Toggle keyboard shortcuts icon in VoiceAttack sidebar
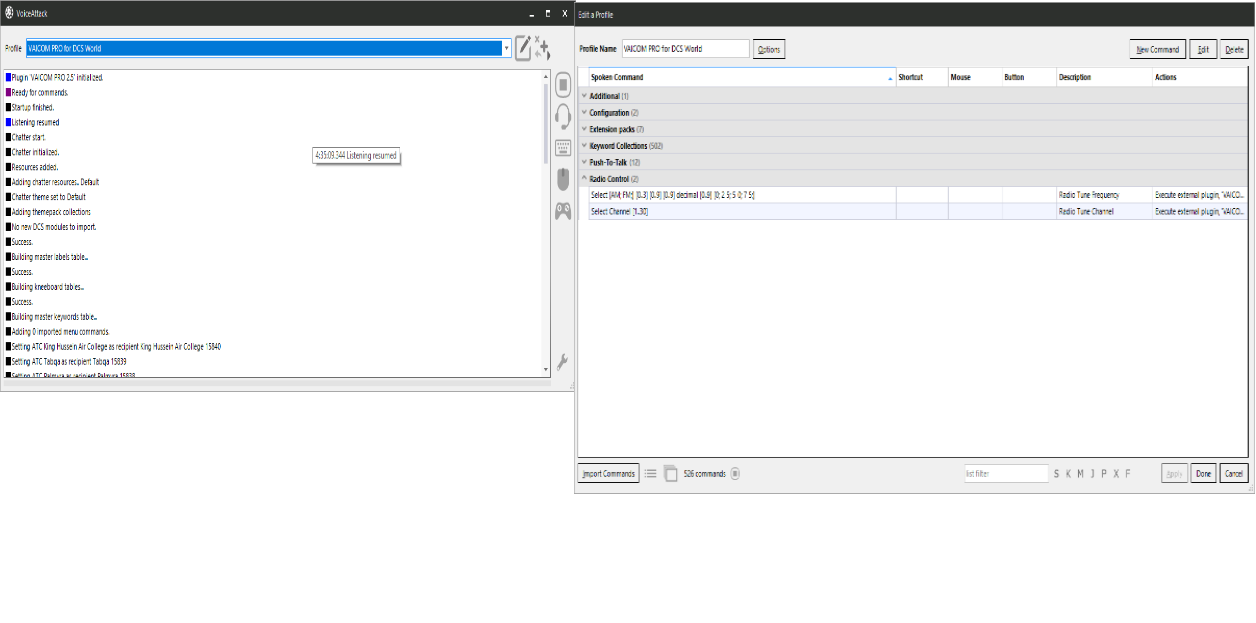The height and width of the screenshot is (623, 1256). [563, 148]
